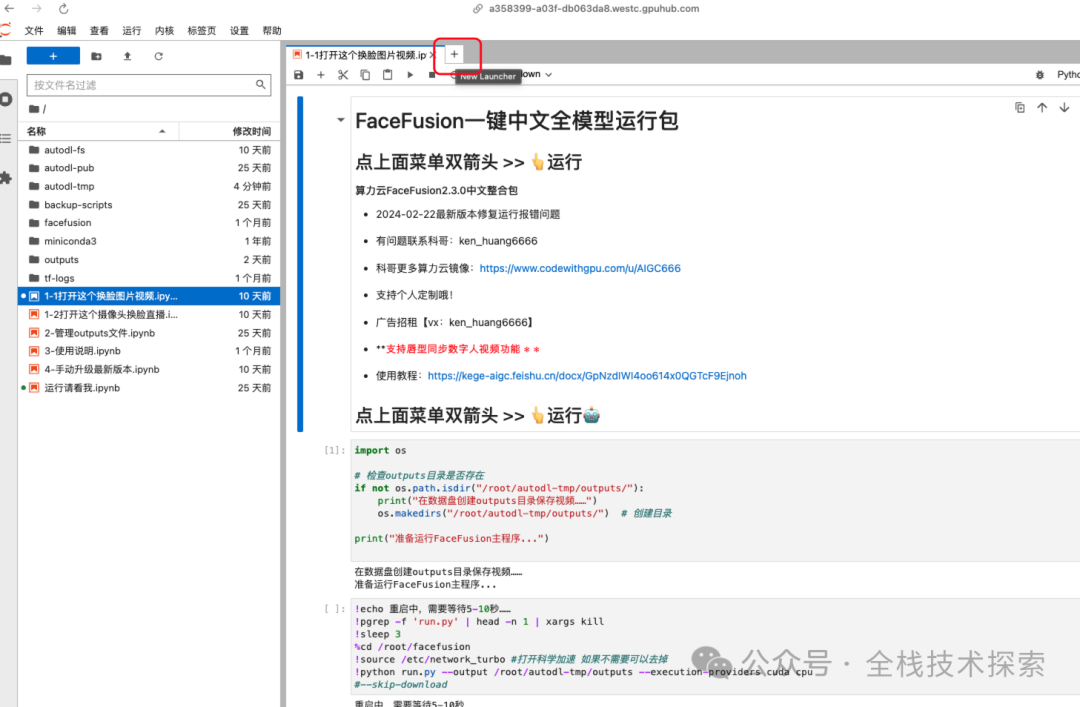The height and width of the screenshot is (707, 1080).
Task: Select the miniconda3 folder
Action: pyautogui.click(x=149, y=241)
